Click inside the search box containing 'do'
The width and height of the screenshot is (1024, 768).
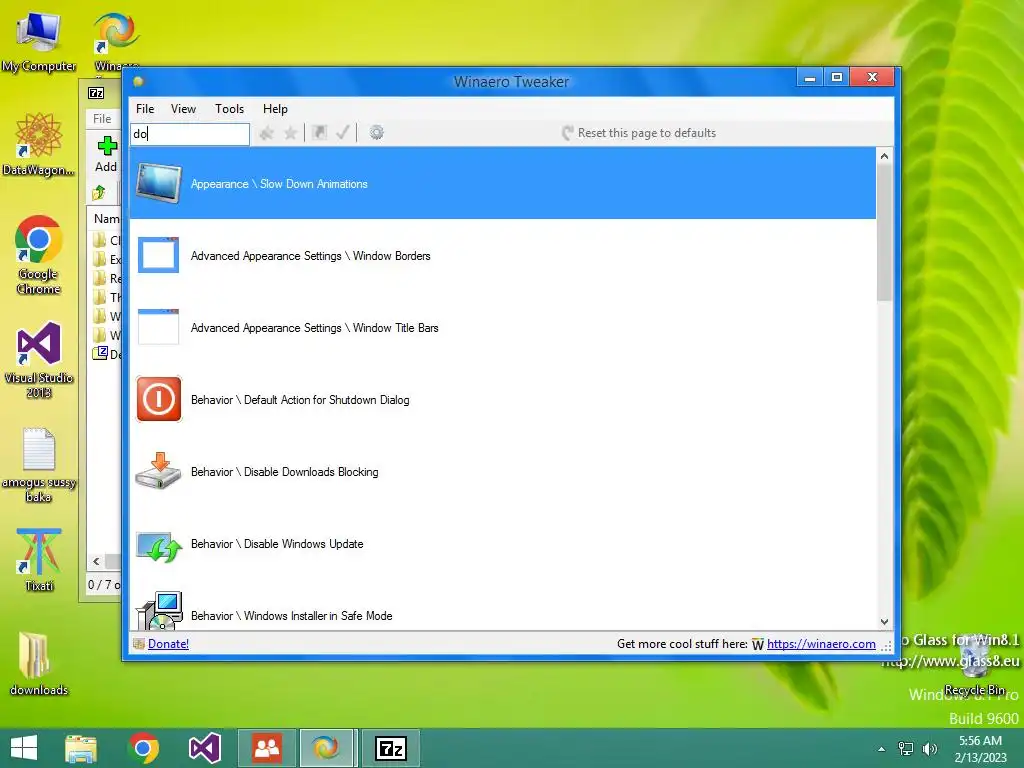(x=189, y=134)
